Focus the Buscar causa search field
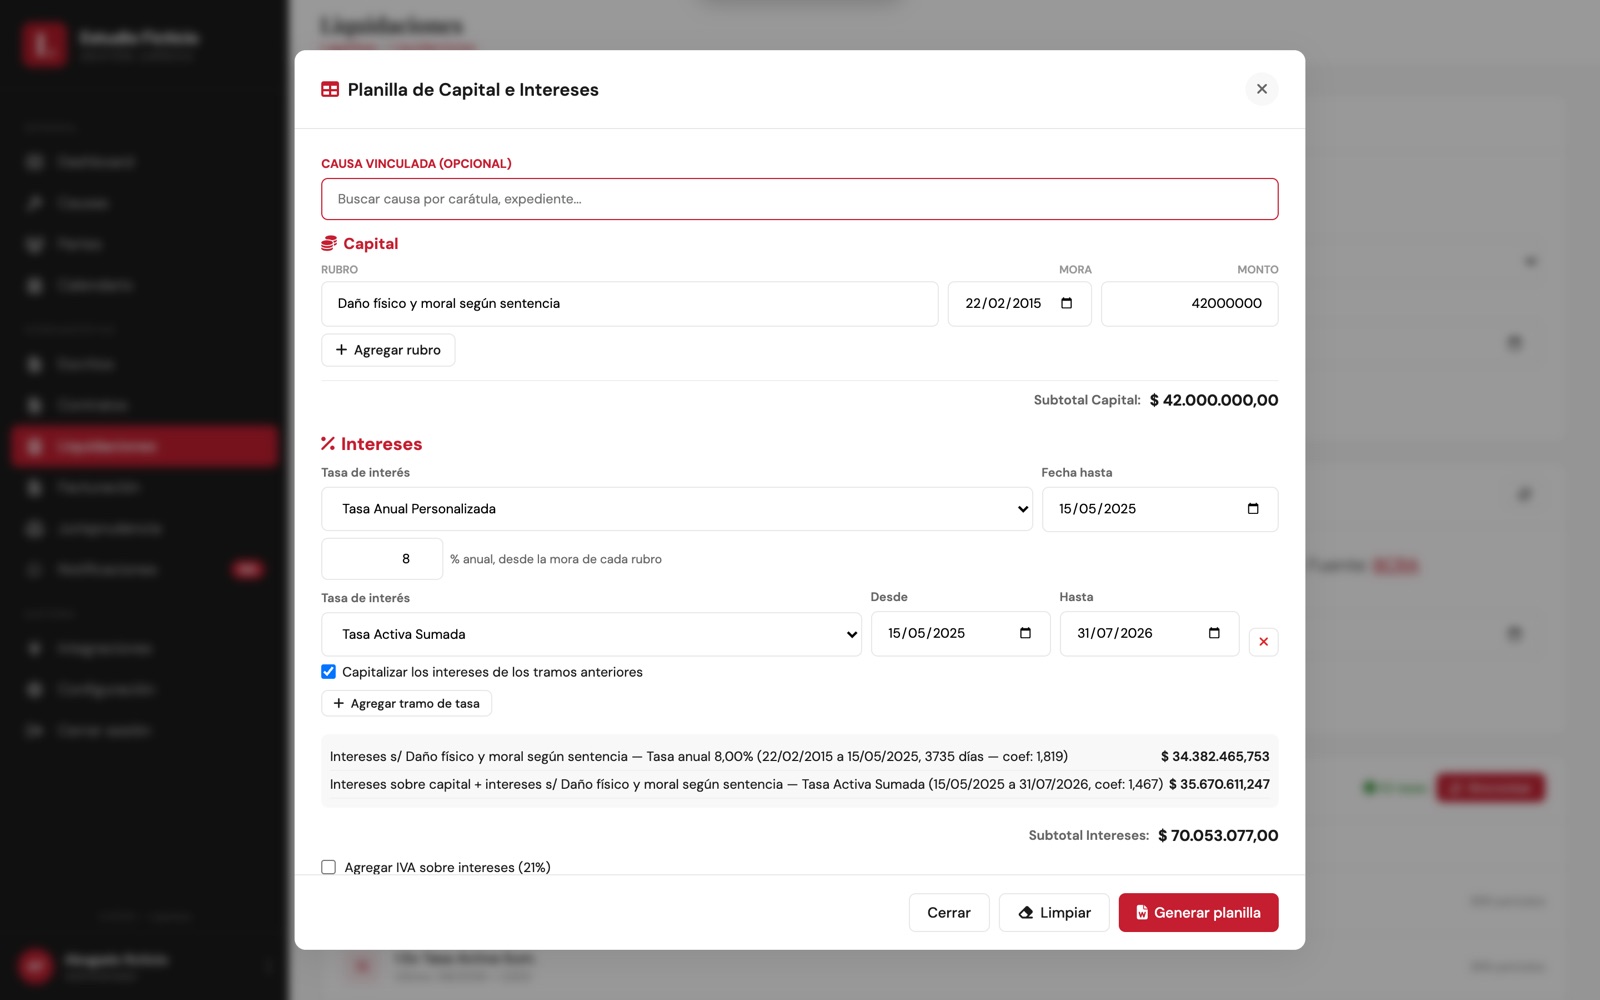This screenshot has height=1000, width=1600. click(799, 199)
